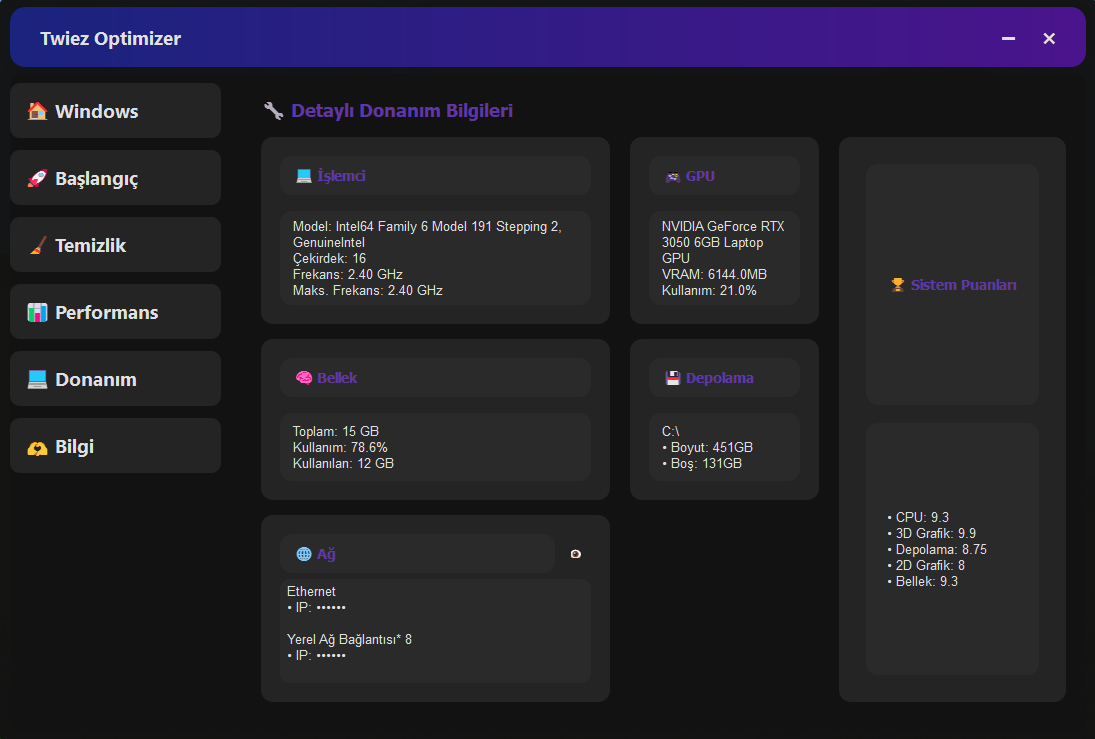Click the 'Frekans: 2.40 GHz' line
Screen dimensions: 1095x739
pyautogui.click(x=347, y=275)
